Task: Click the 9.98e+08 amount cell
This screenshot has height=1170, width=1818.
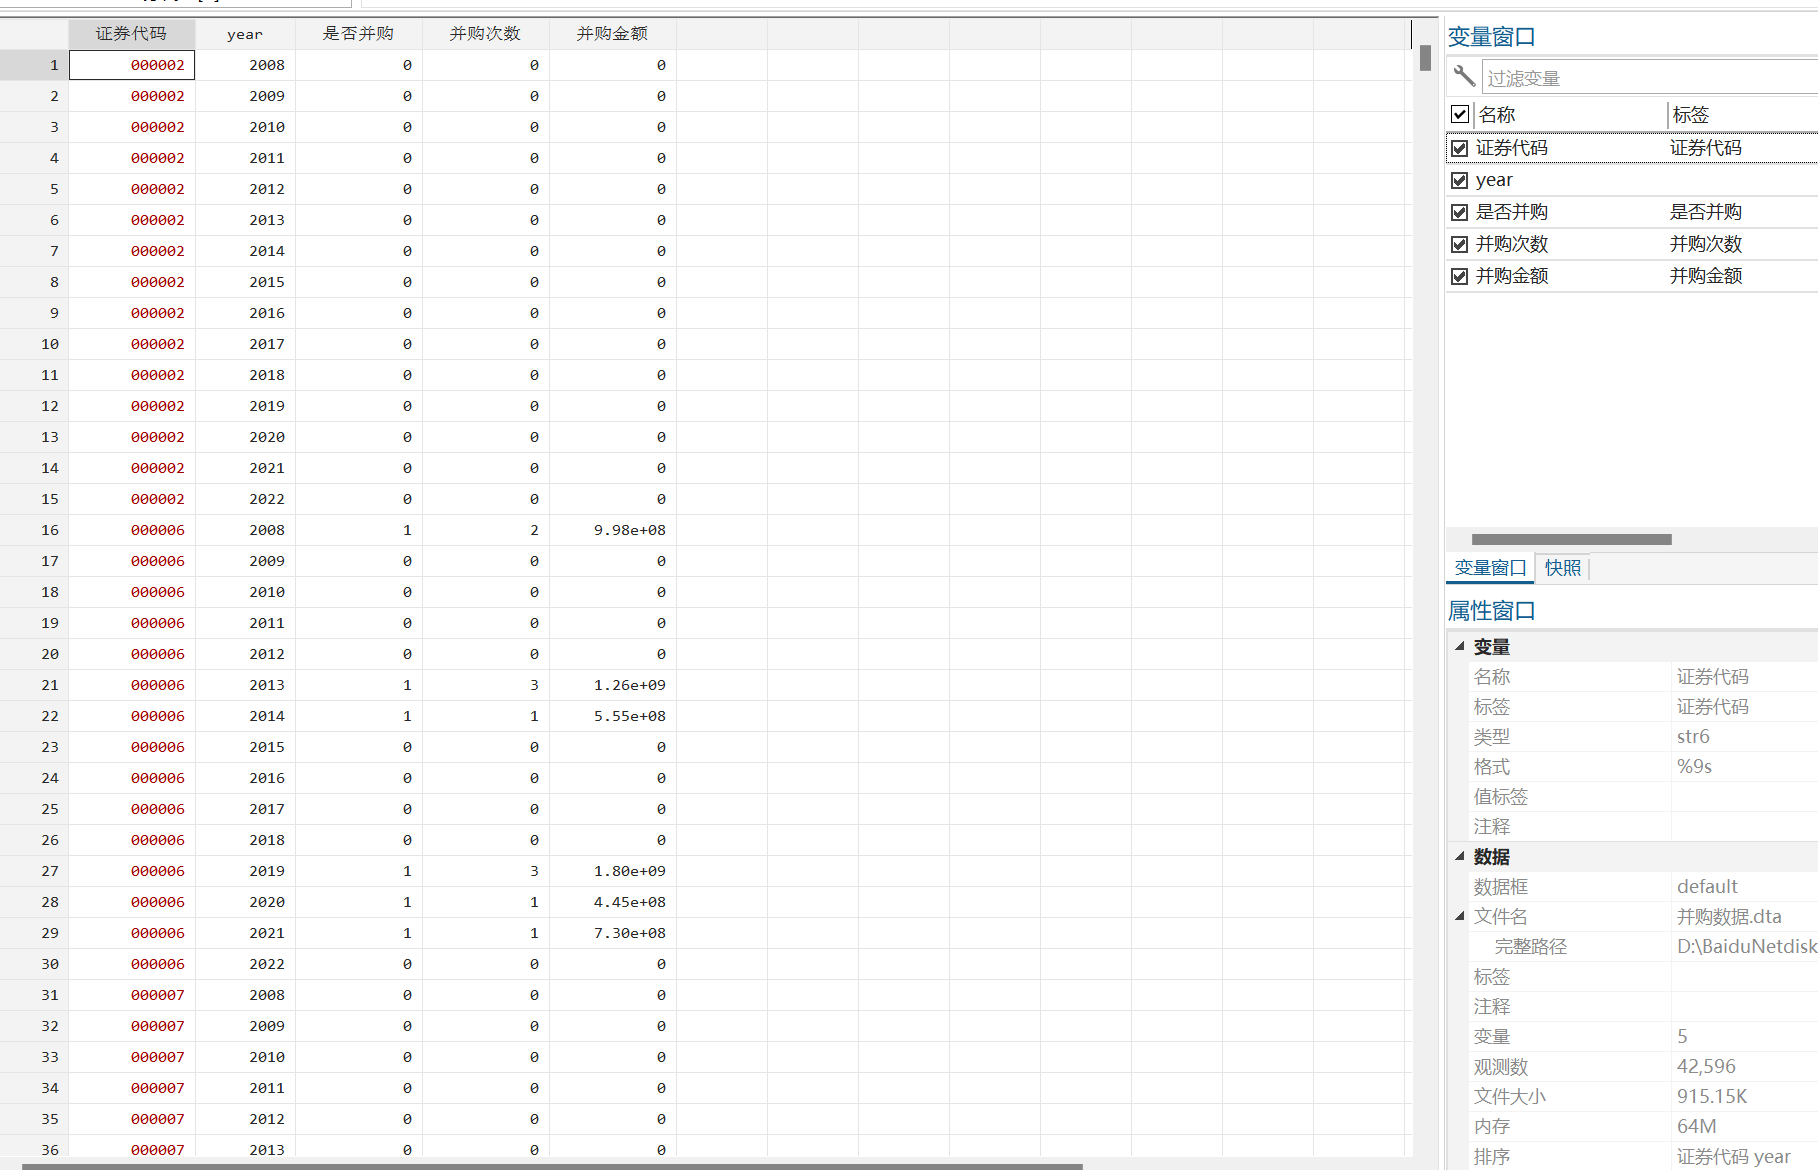Action: [x=613, y=530]
